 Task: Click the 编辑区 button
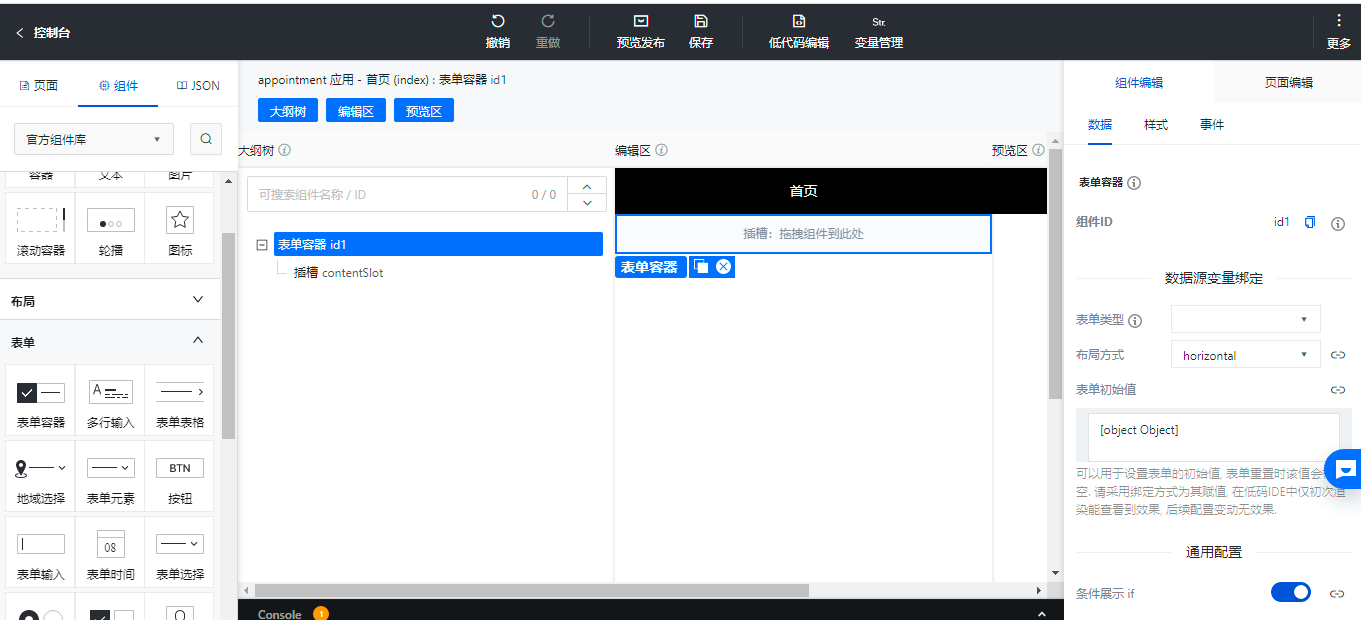pos(356,111)
